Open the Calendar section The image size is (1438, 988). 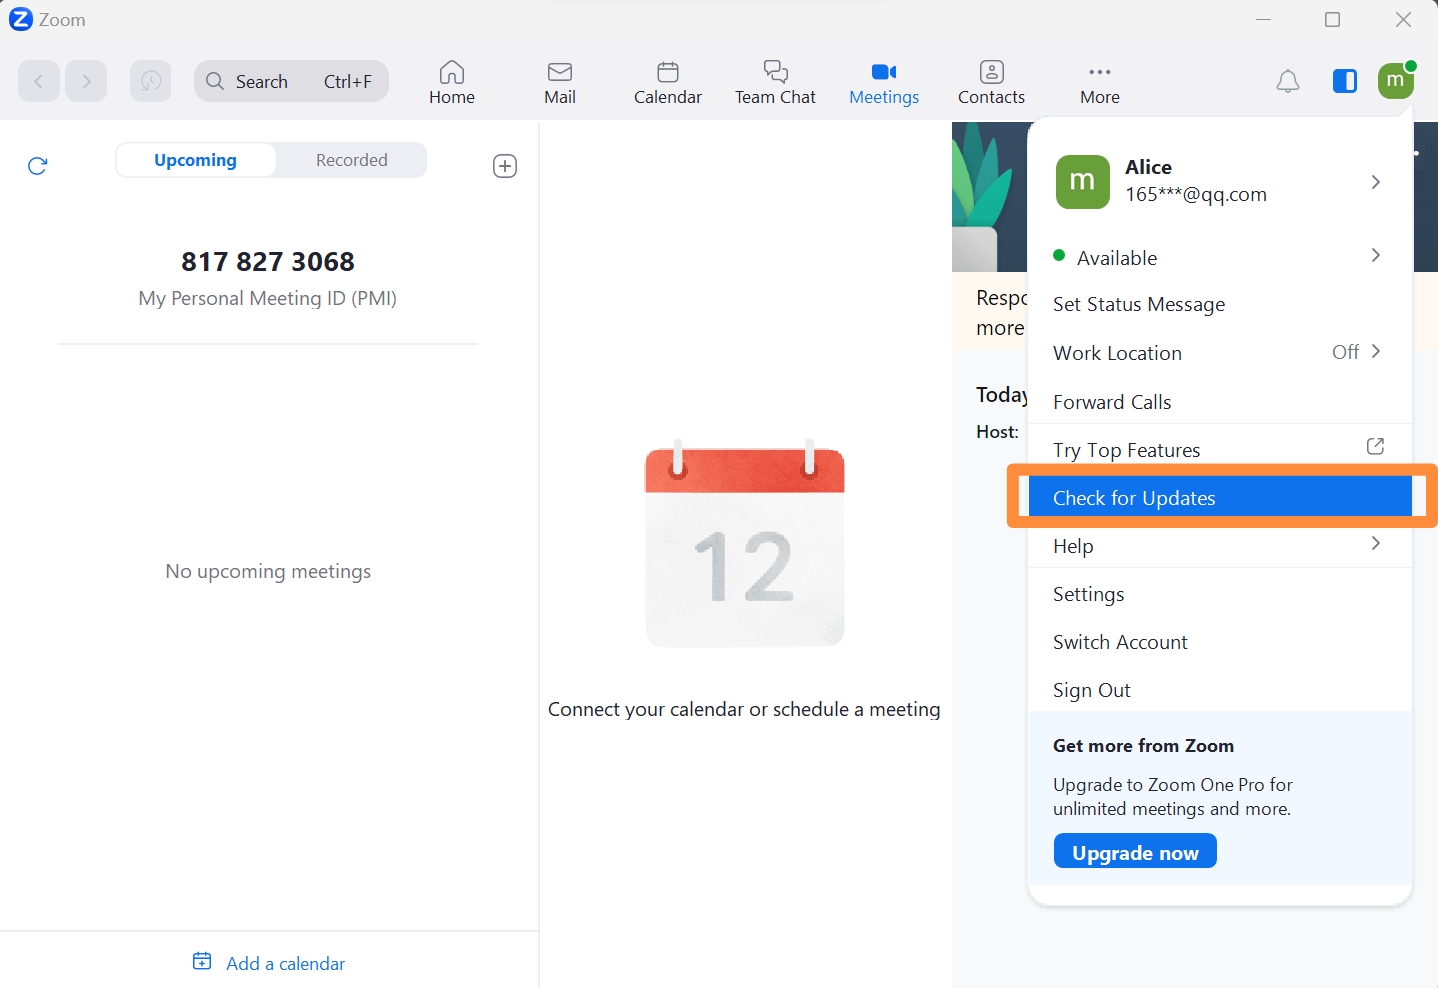tap(668, 82)
